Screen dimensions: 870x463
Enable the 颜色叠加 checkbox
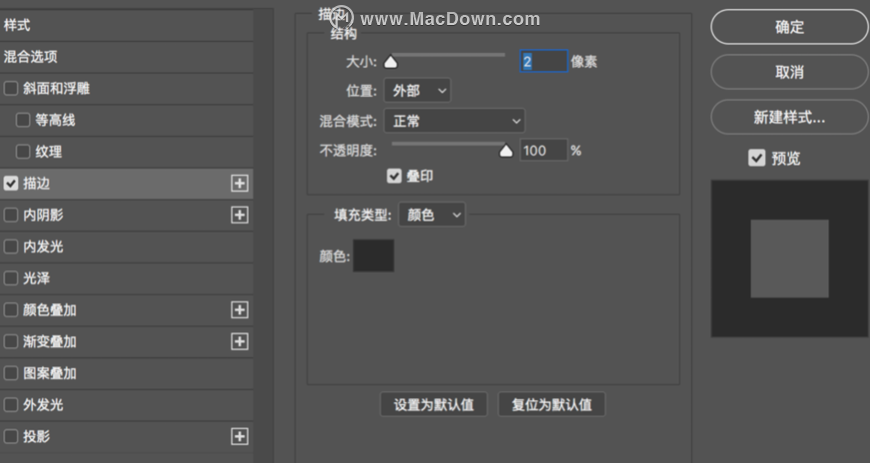(x=11, y=310)
